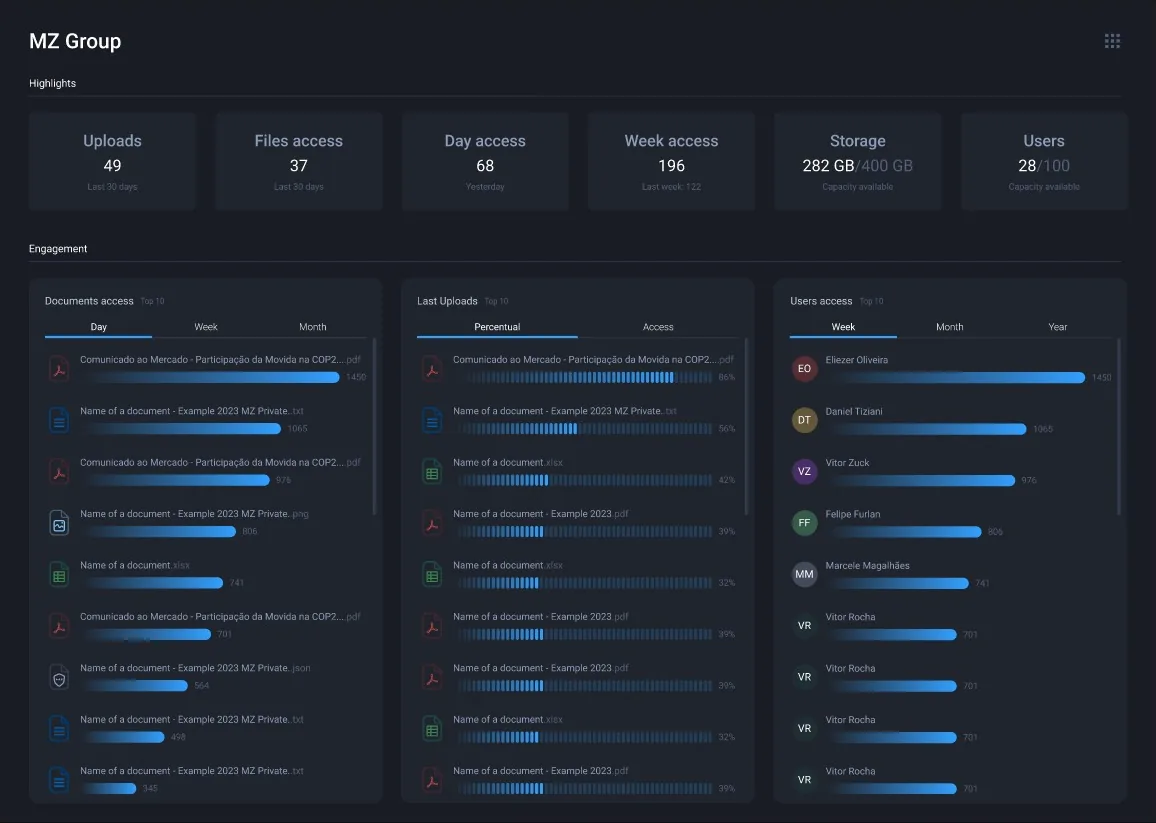Open the Users highlight card
Image resolution: width=1156 pixels, height=823 pixels.
(1044, 162)
